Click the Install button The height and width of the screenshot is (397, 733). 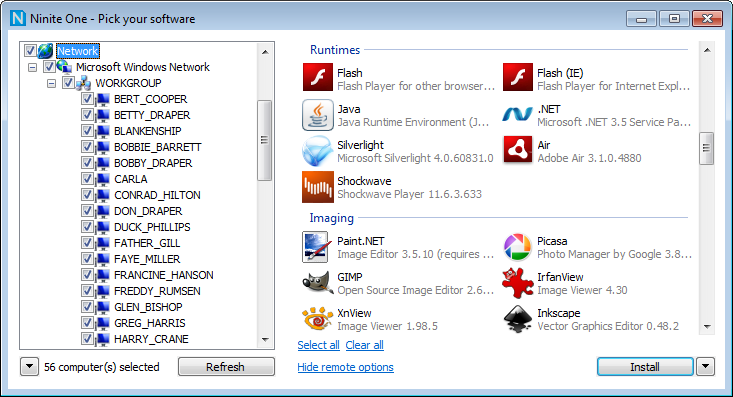(x=645, y=367)
